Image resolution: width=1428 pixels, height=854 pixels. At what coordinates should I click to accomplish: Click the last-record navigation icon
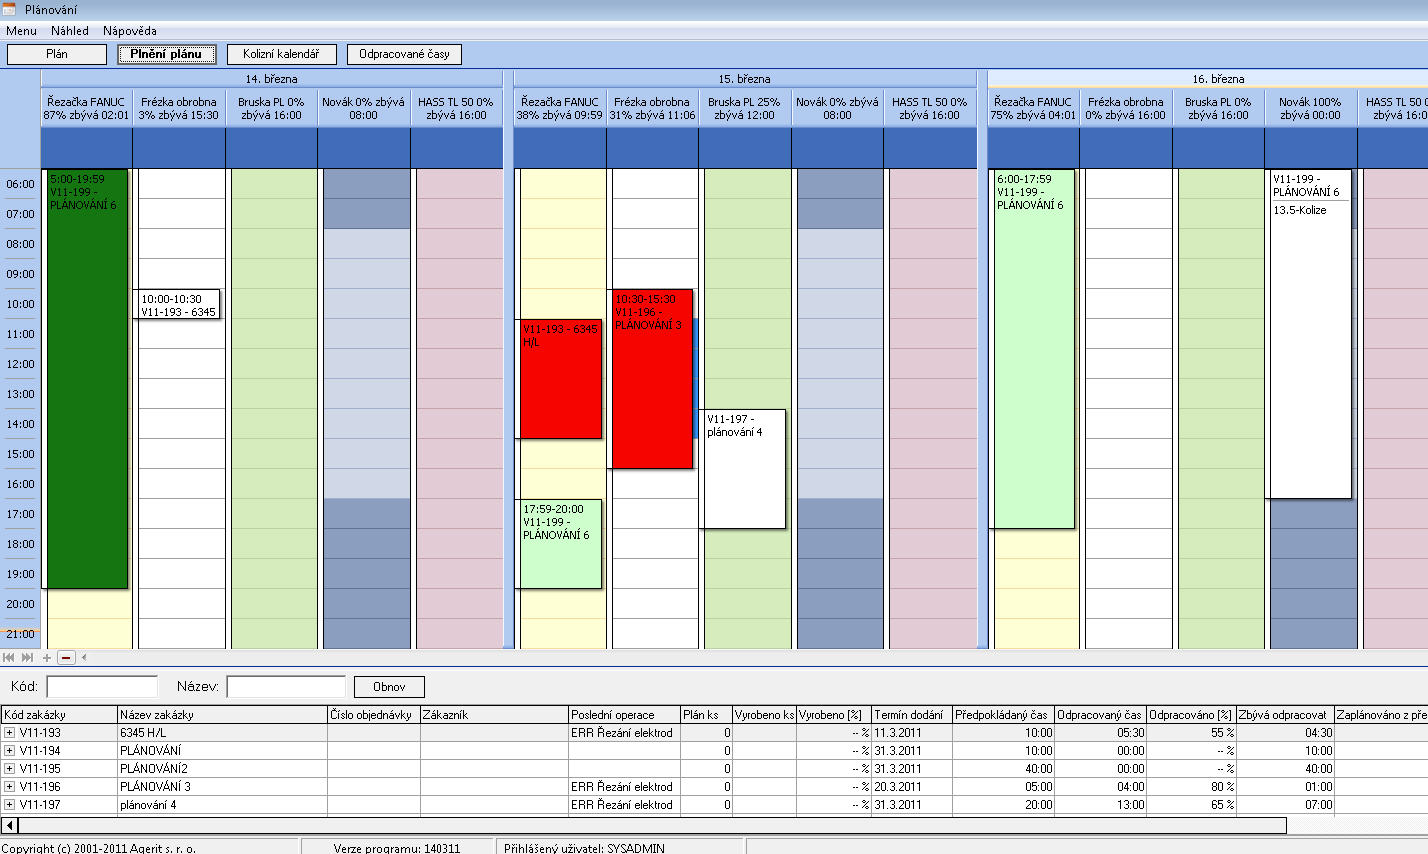pos(27,657)
